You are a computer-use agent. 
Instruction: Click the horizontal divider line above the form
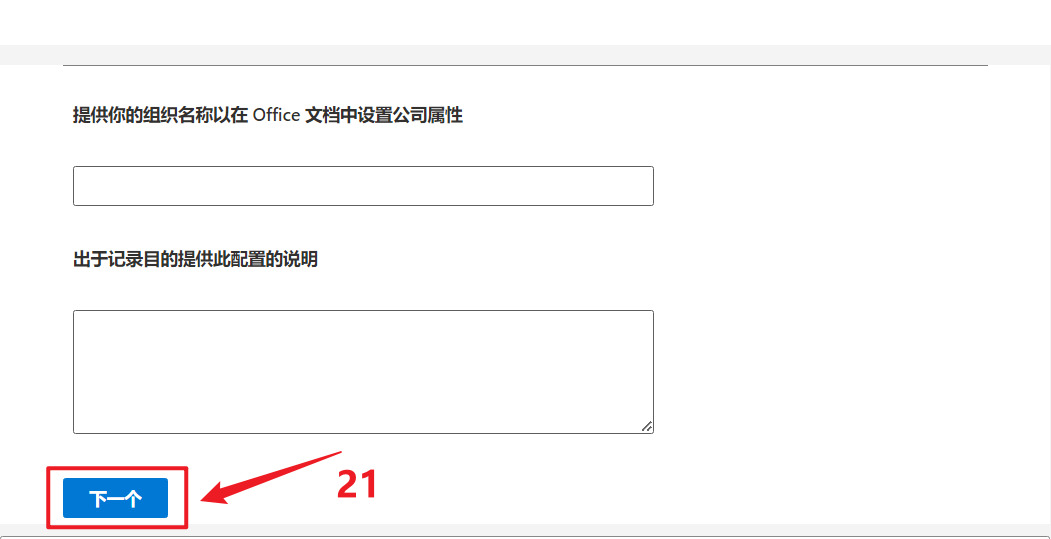526,66
